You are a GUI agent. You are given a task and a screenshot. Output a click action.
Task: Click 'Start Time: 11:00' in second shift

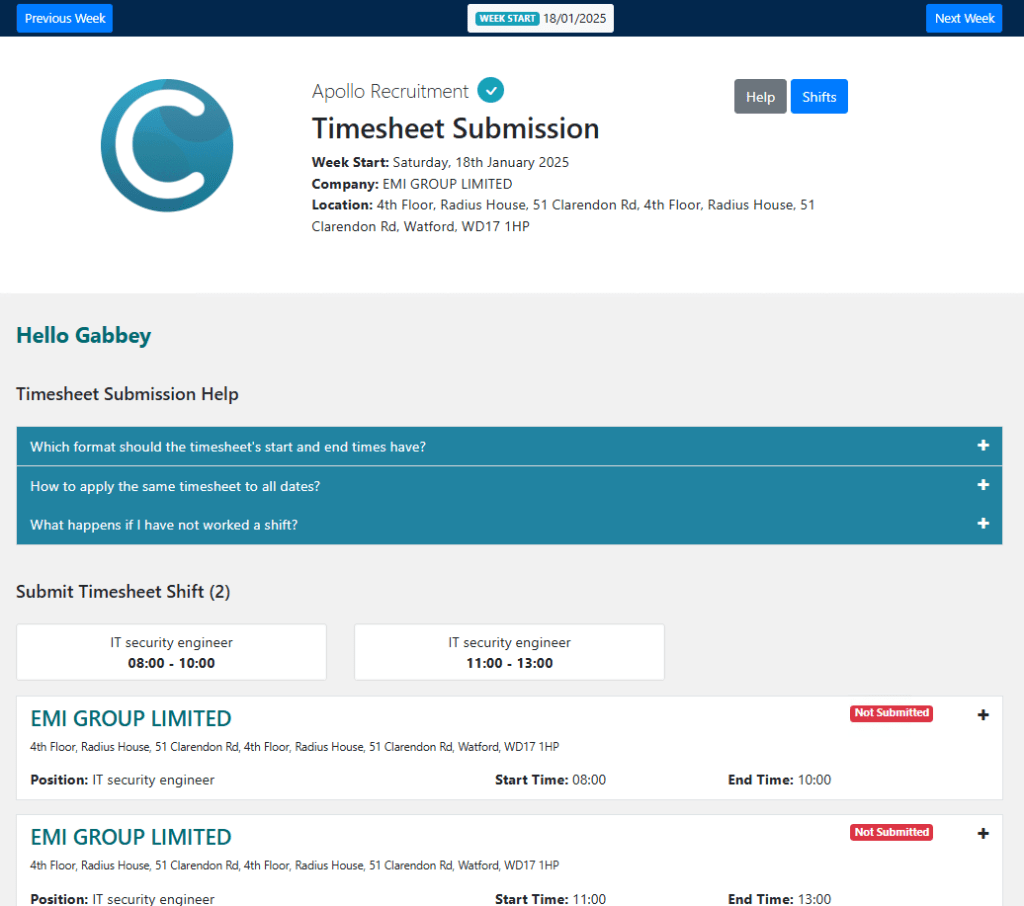pos(551,899)
